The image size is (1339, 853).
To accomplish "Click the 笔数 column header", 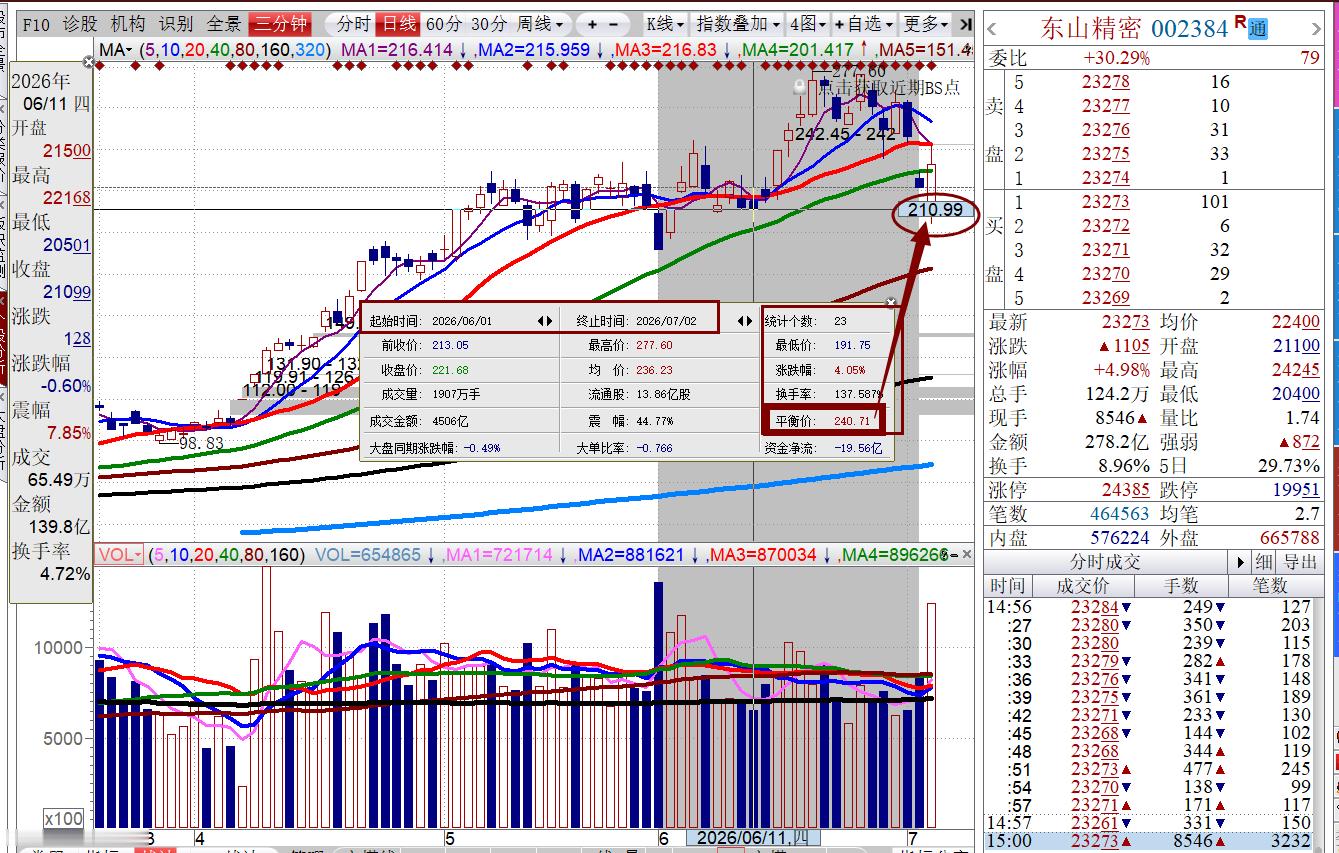I will click(x=1269, y=586).
